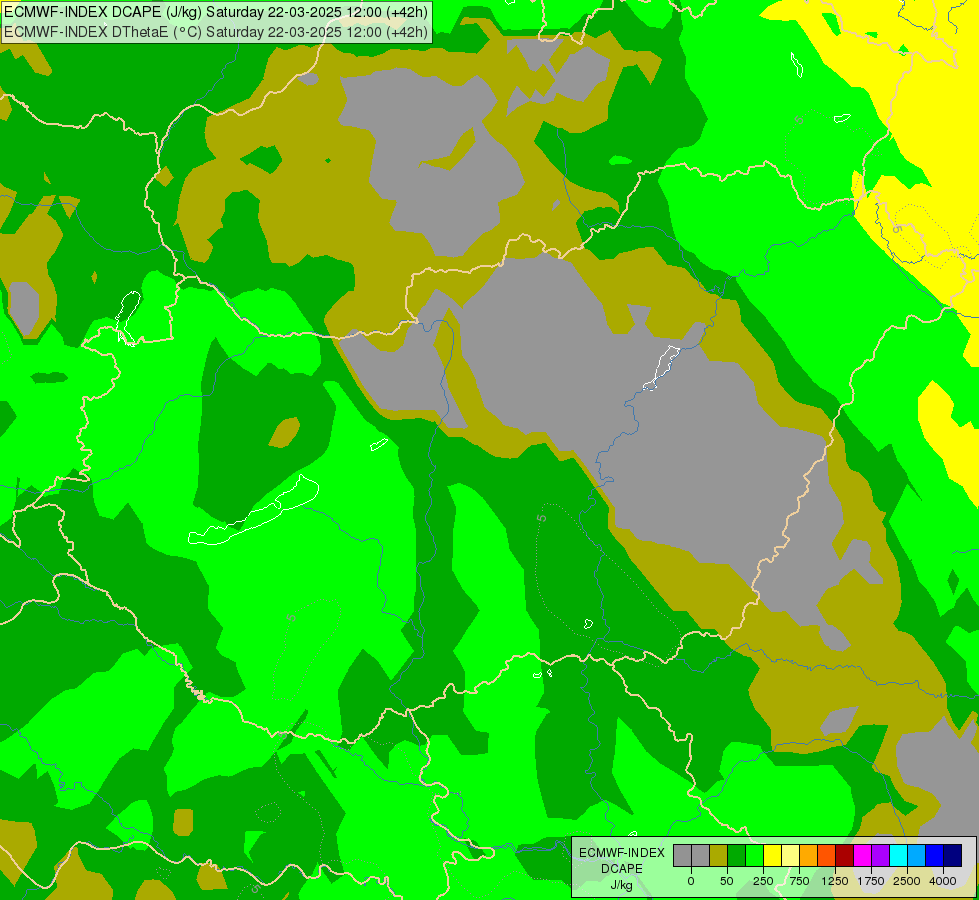Viewport: 979px width, 900px height.
Task: Click the legend ECMWF-INDEX label
Action: pyautogui.click(x=622, y=853)
